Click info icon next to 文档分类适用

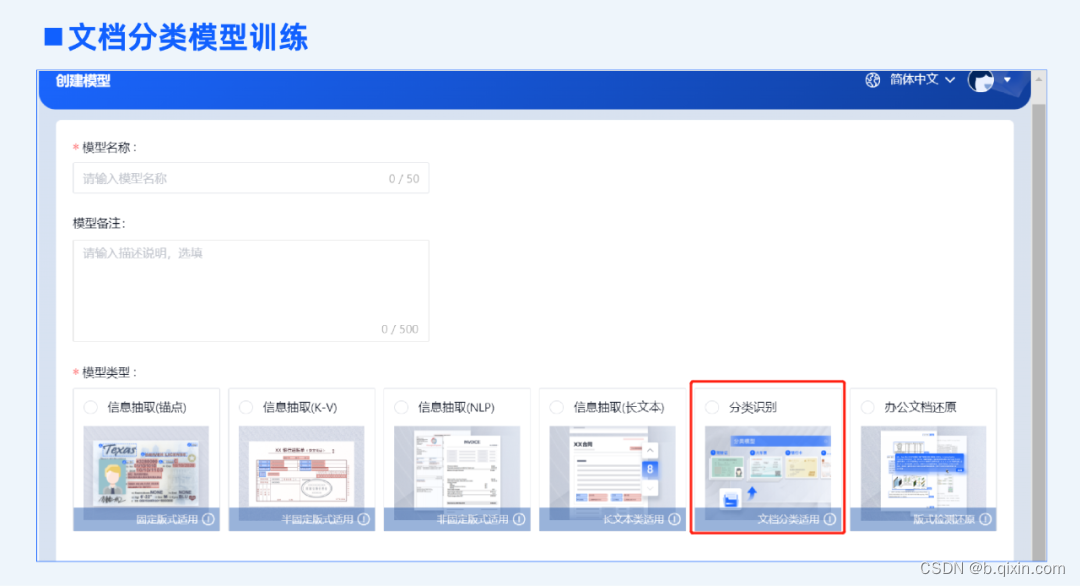[829, 519]
